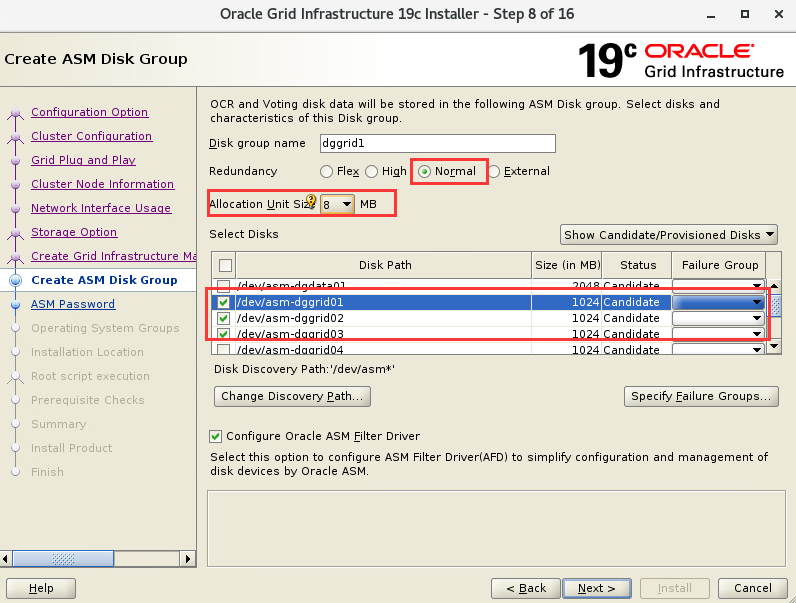Choose External redundancy radio button

[494, 172]
